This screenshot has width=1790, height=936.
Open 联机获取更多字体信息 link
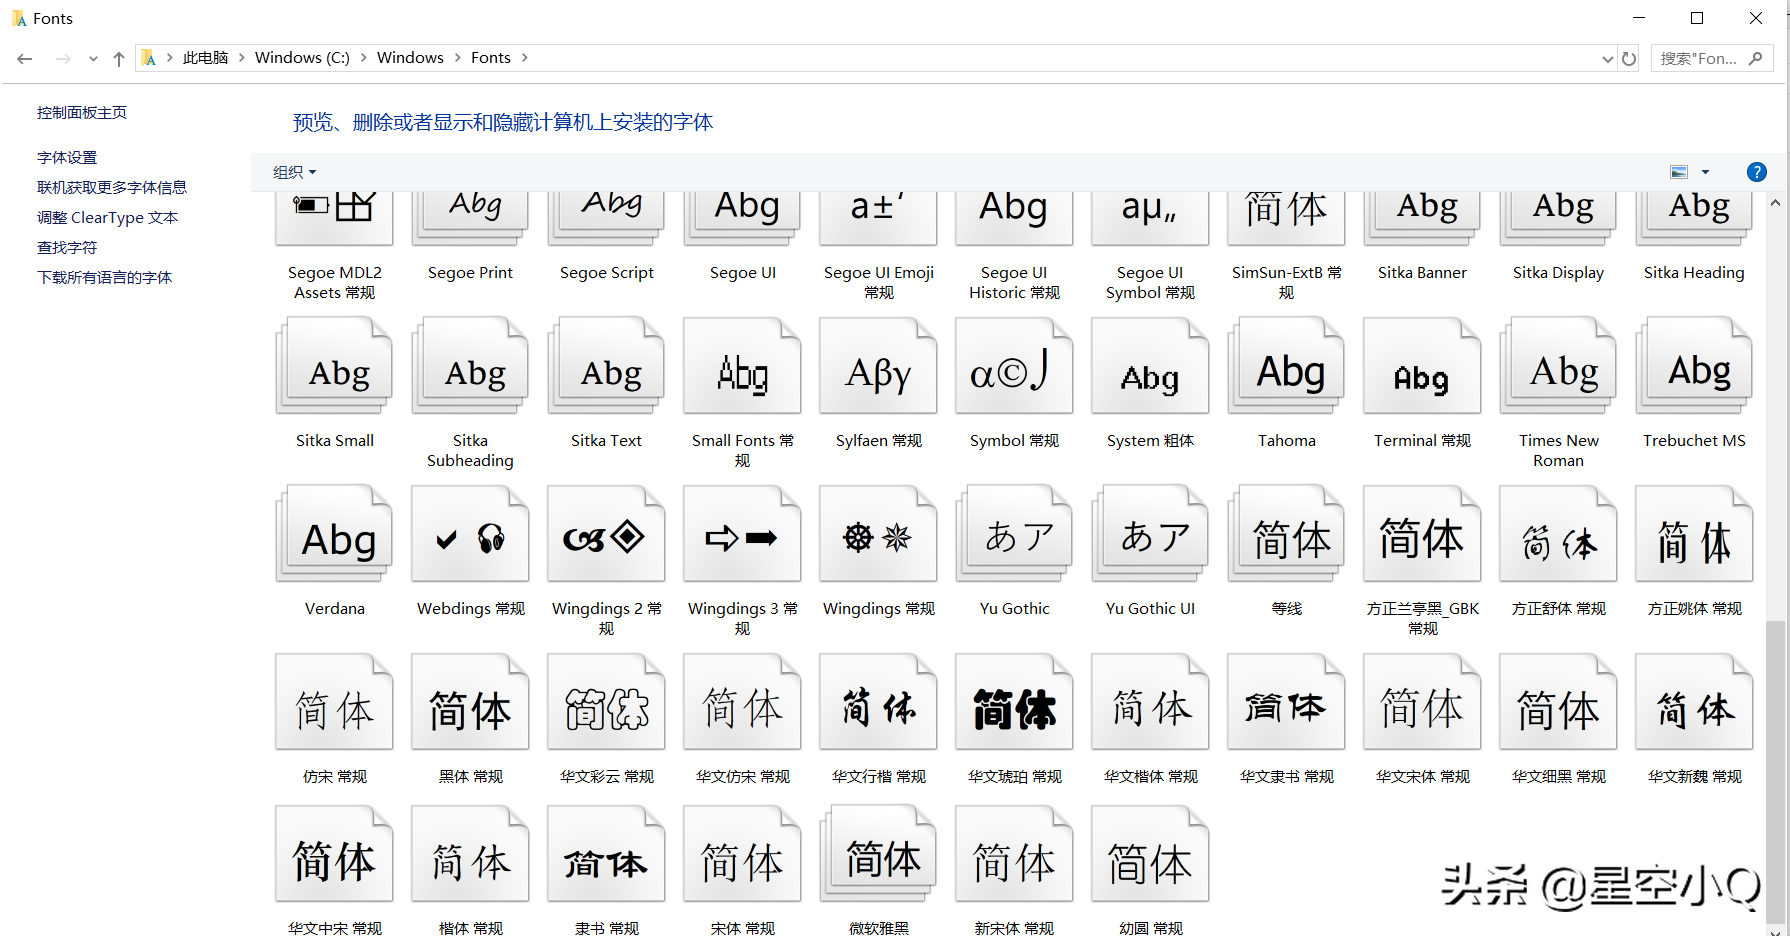pyautogui.click(x=112, y=188)
